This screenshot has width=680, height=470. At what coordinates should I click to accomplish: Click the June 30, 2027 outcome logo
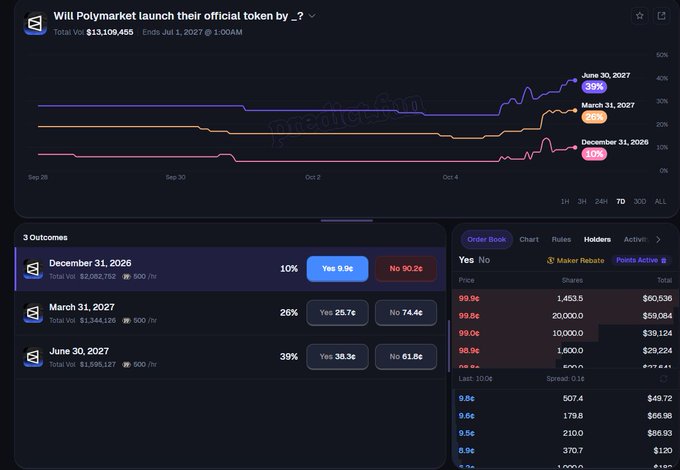point(33,357)
